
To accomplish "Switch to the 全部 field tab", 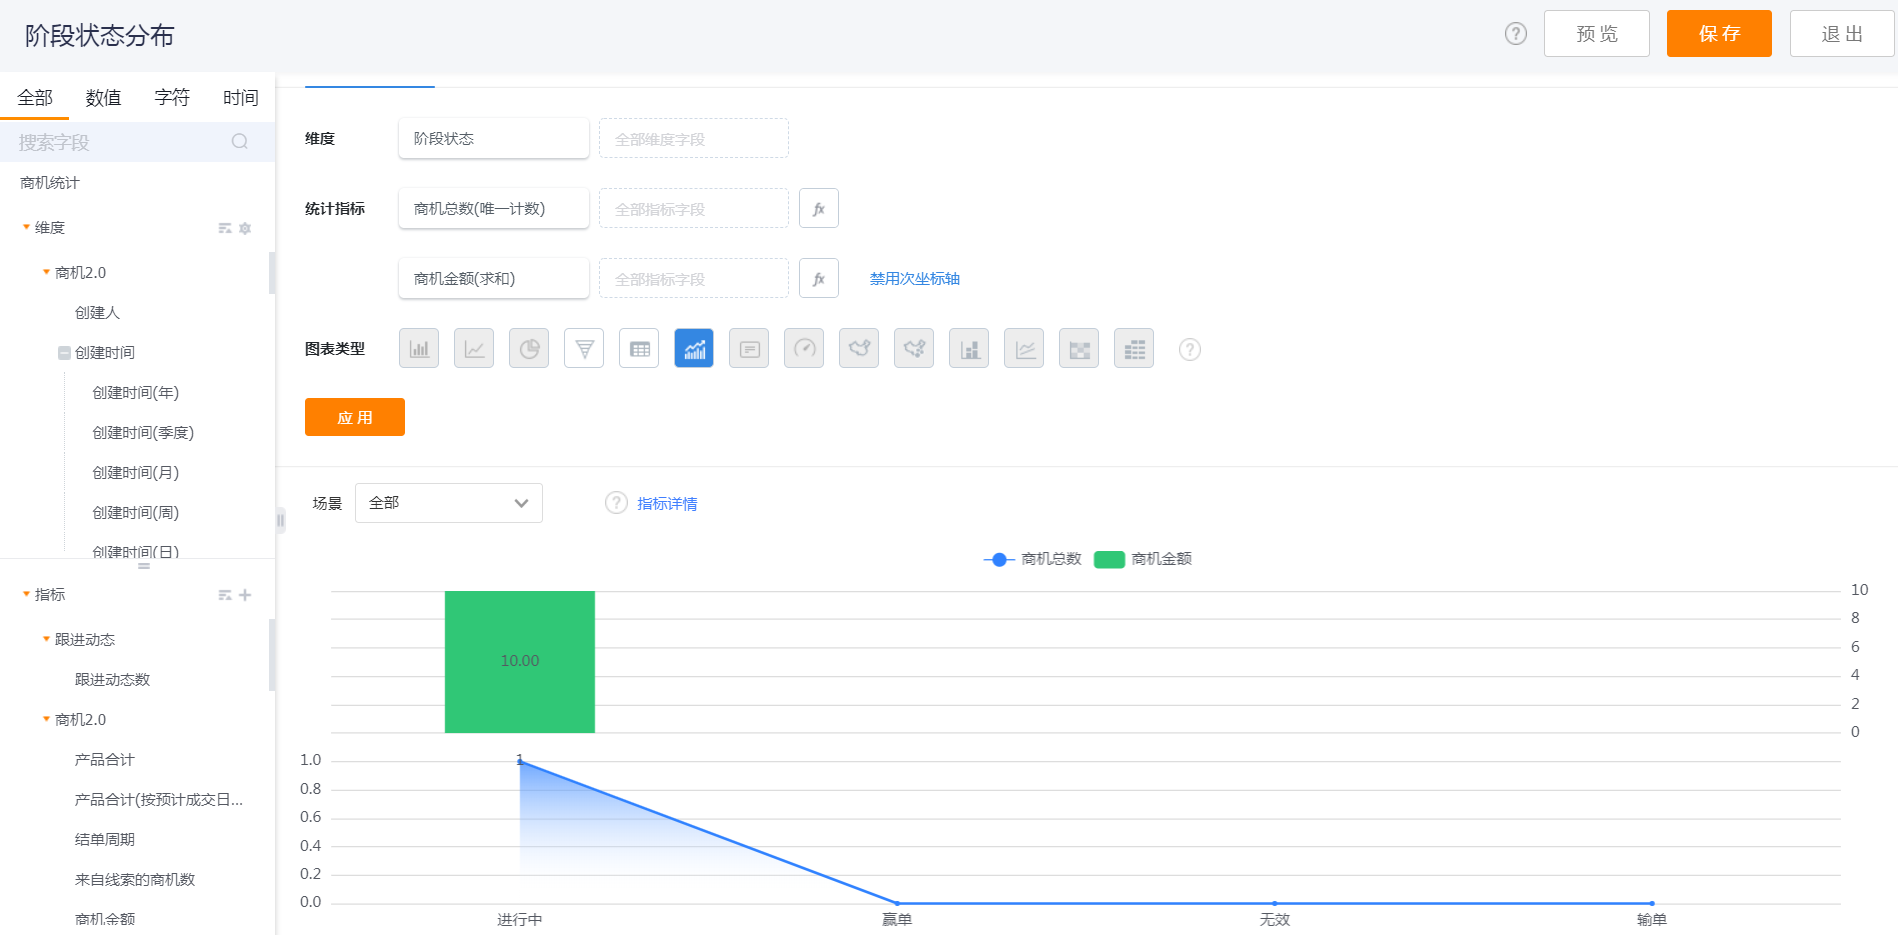I will pyautogui.click(x=35, y=97).
